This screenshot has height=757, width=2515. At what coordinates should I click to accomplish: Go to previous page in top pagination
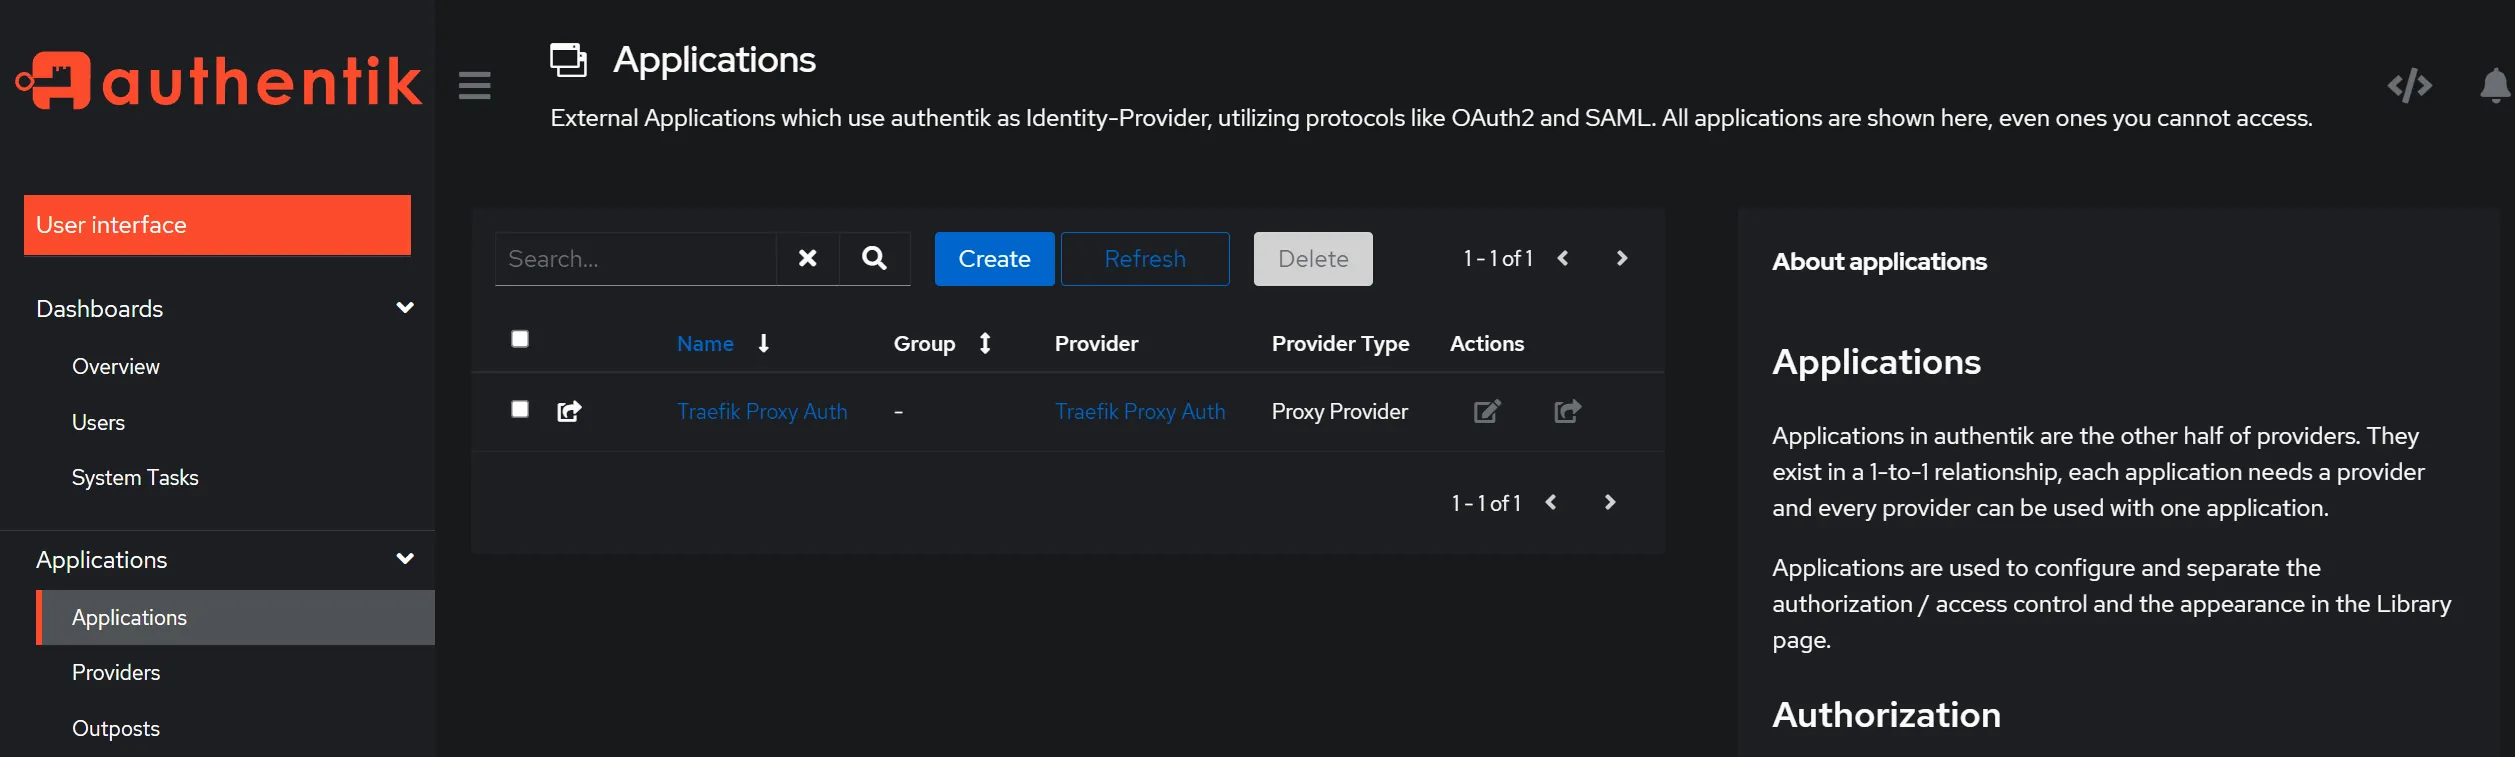(1563, 258)
